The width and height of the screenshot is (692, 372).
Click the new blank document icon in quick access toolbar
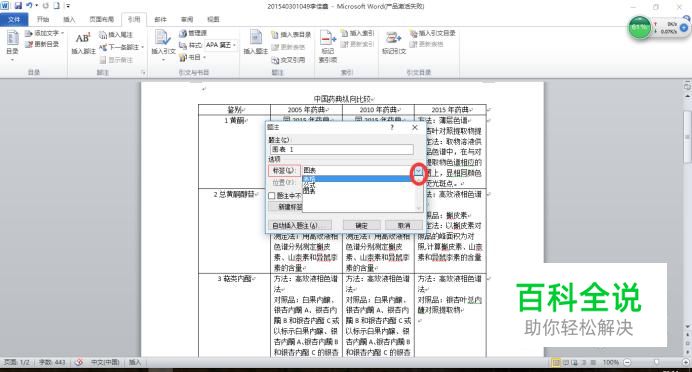tap(56, 6)
